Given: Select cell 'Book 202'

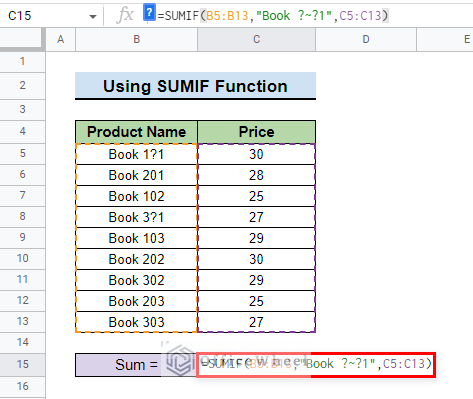Looking at the screenshot, I should tap(136, 259).
